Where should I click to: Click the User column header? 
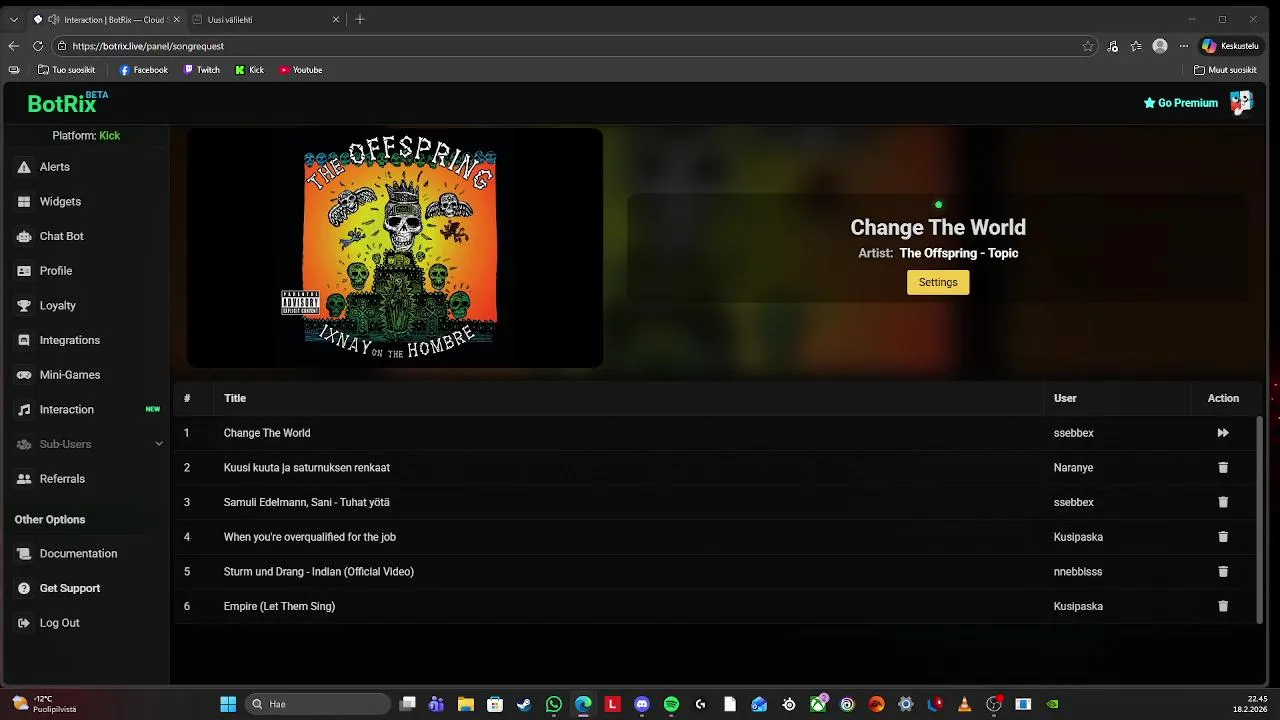tap(1065, 398)
